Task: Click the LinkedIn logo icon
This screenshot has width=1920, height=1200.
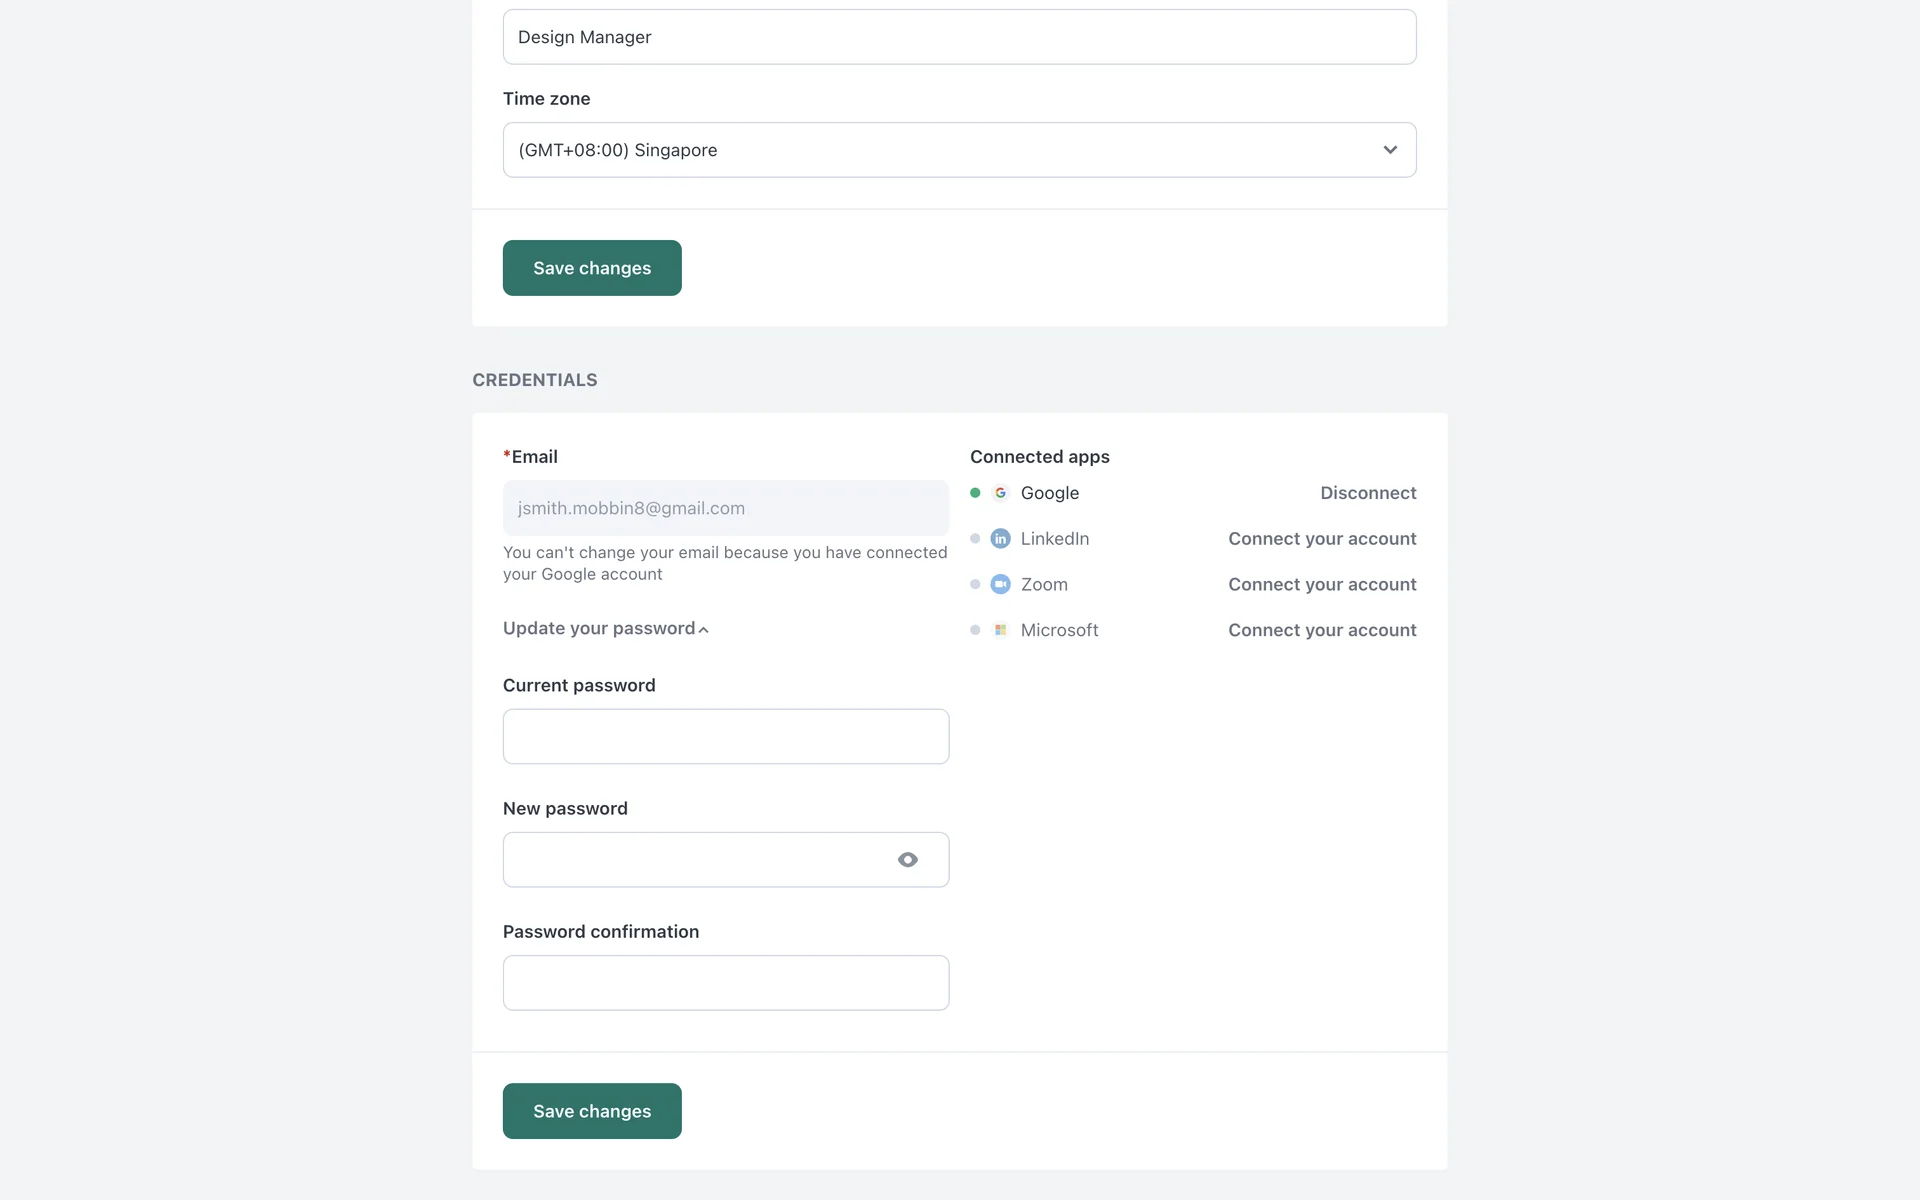Action: (1000, 539)
